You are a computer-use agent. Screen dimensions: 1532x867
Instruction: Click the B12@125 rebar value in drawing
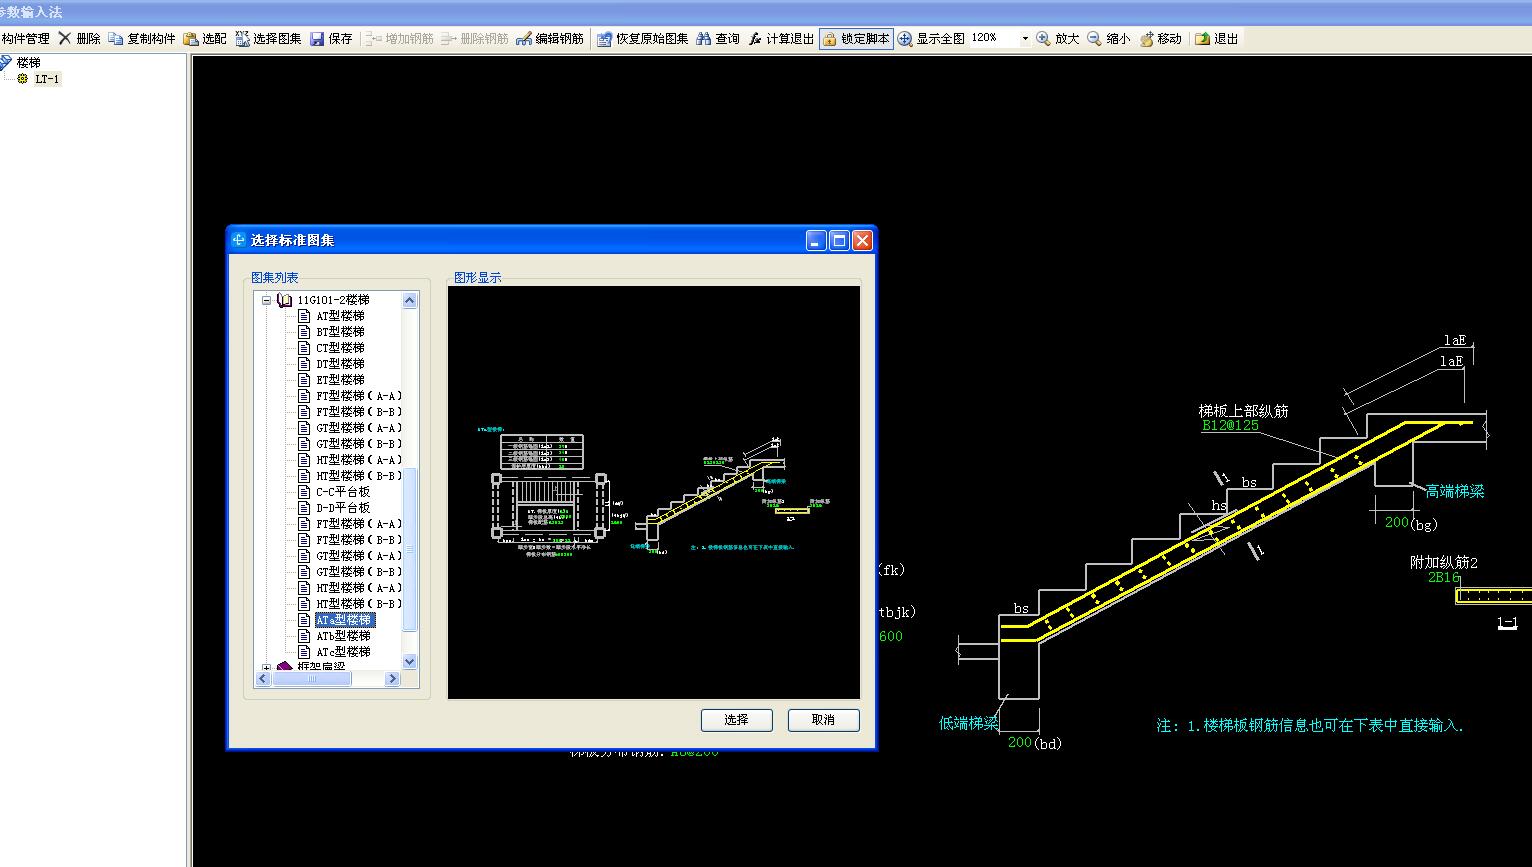point(1230,425)
